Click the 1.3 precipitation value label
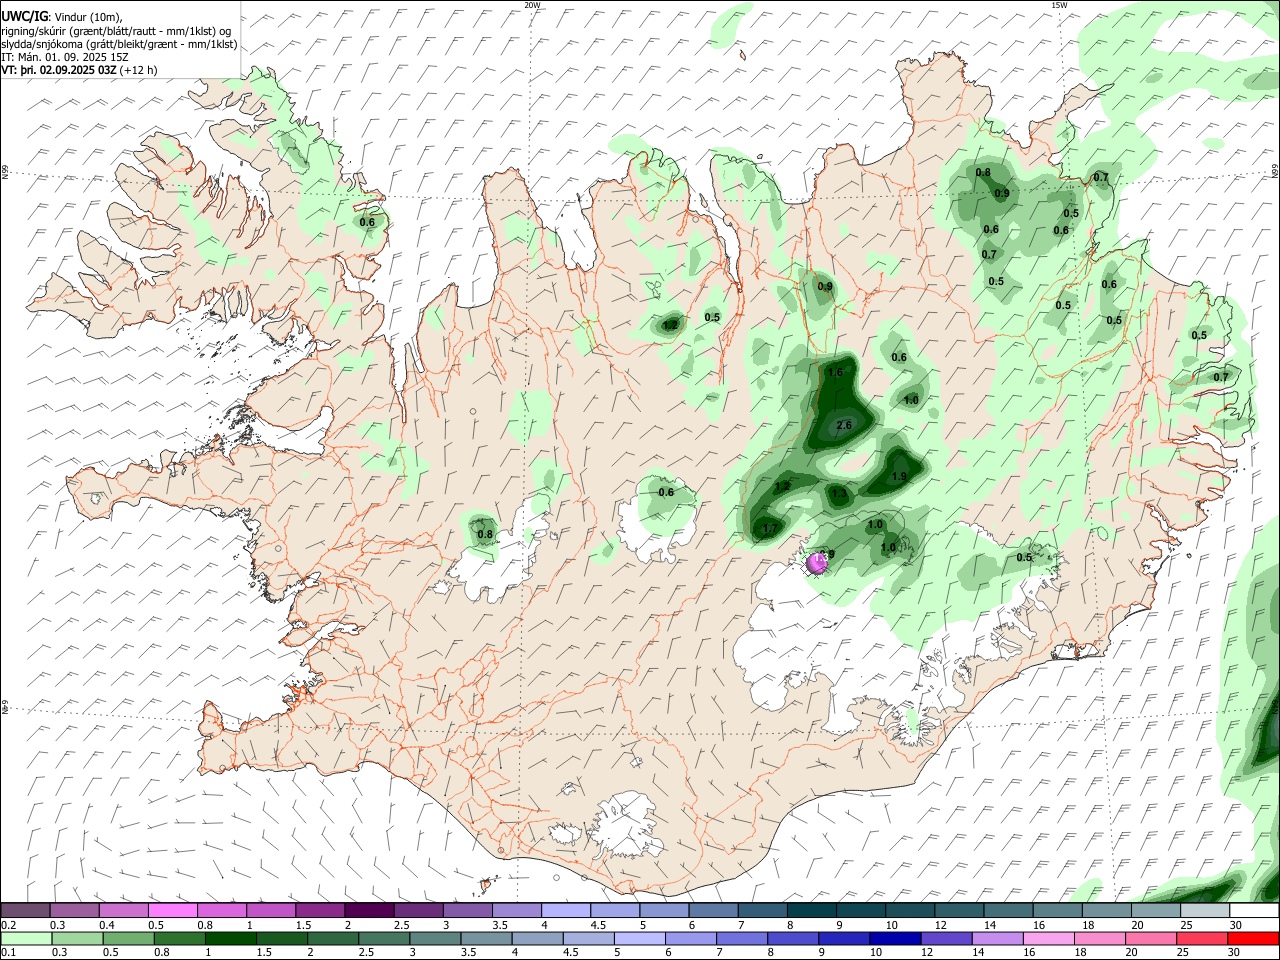 (x=839, y=493)
